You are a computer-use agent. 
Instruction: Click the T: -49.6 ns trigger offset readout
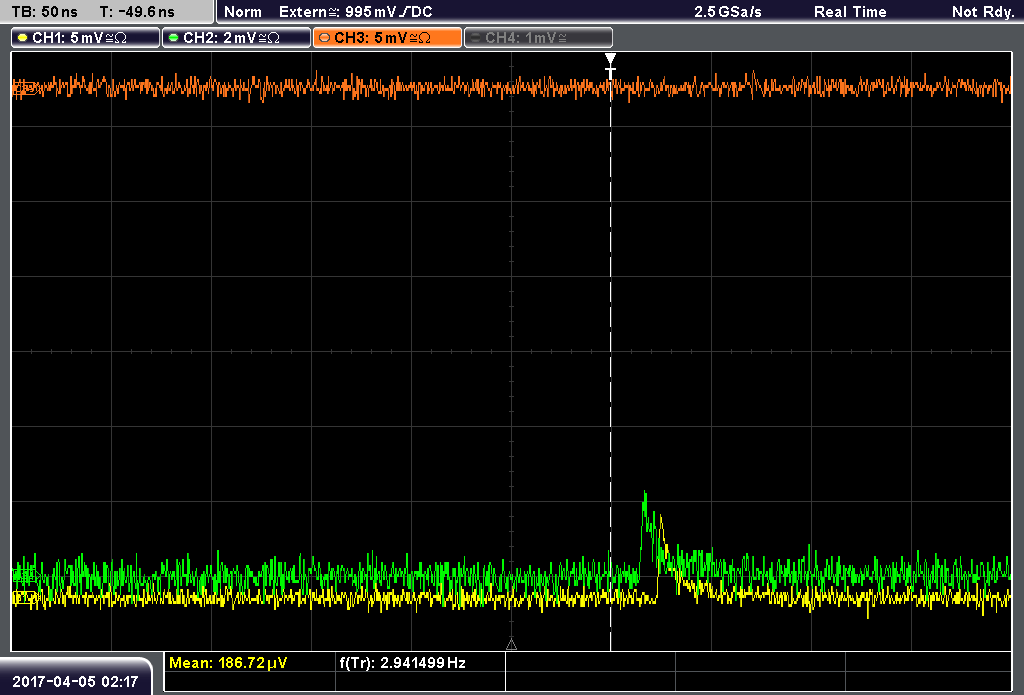point(137,12)
